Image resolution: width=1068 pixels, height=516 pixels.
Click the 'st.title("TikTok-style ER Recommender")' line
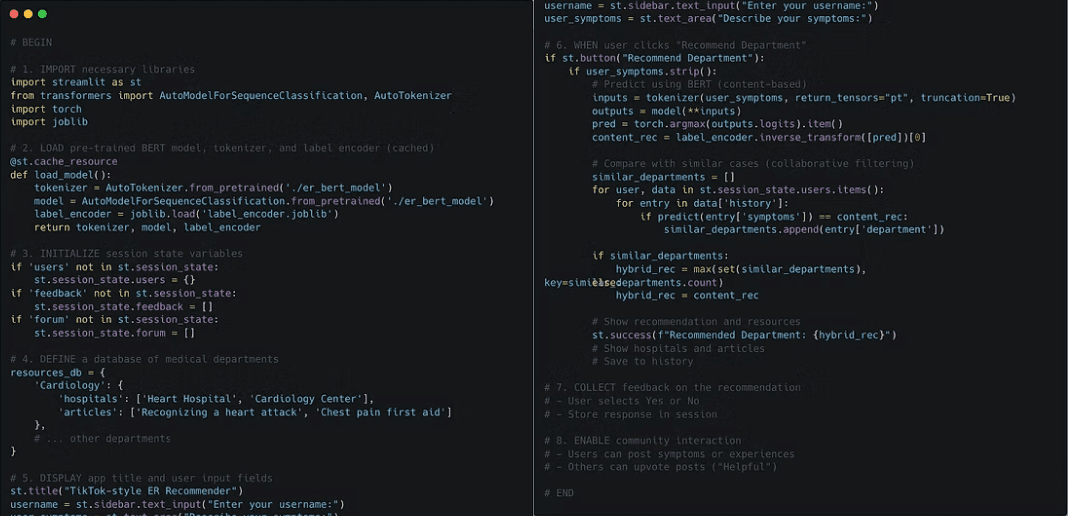click(127, 491)
